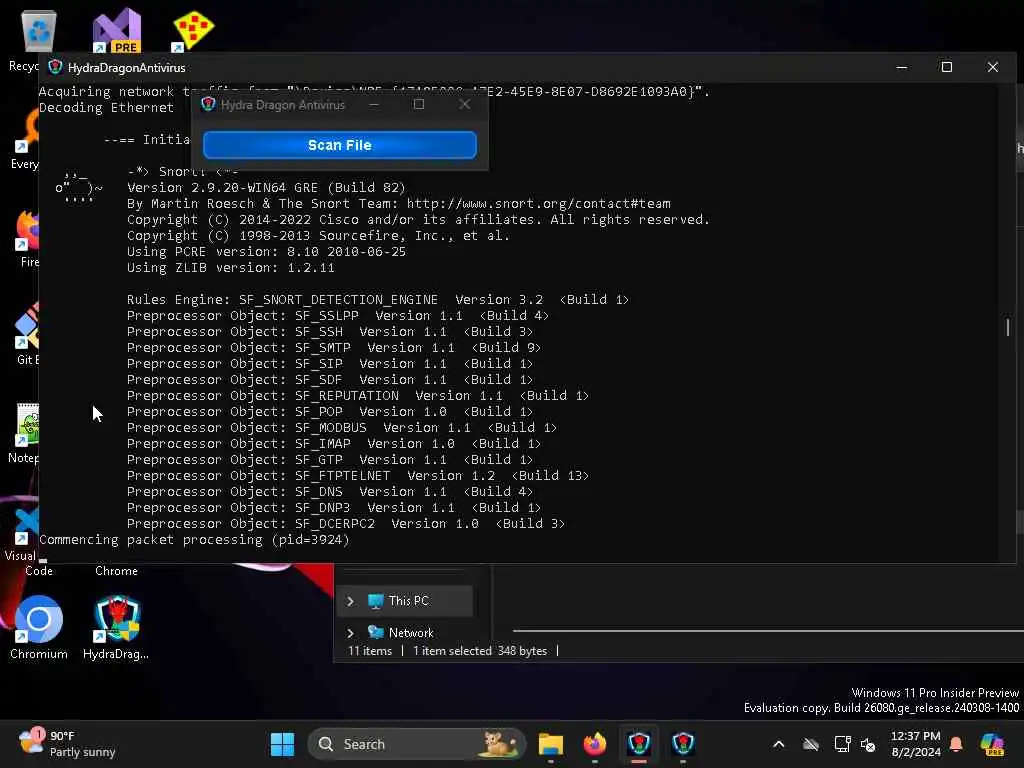Image resolution: width=1024 pixels, height=768 pixels.
Task: Click the SF_FTPTELNET preprocessor line
Action: click(358, 476)
